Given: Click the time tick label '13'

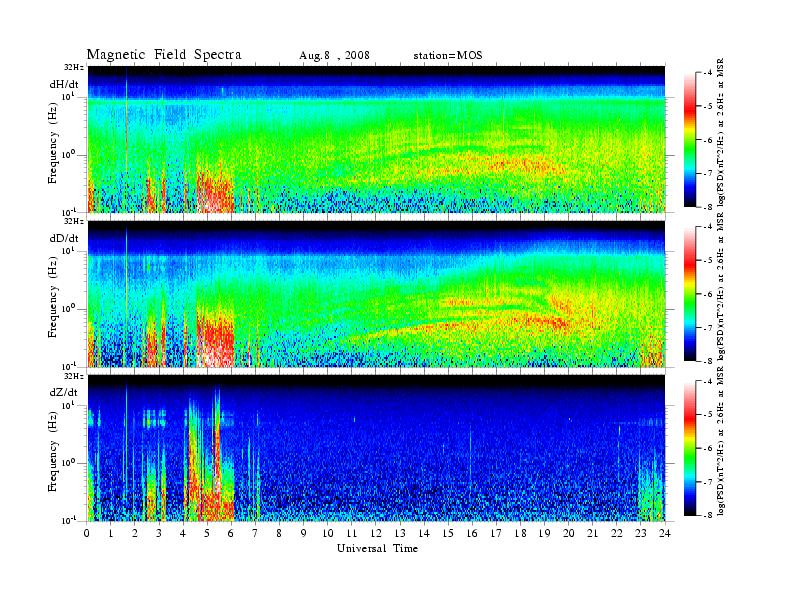Looking at the screenshot, I should click(400, 533).
